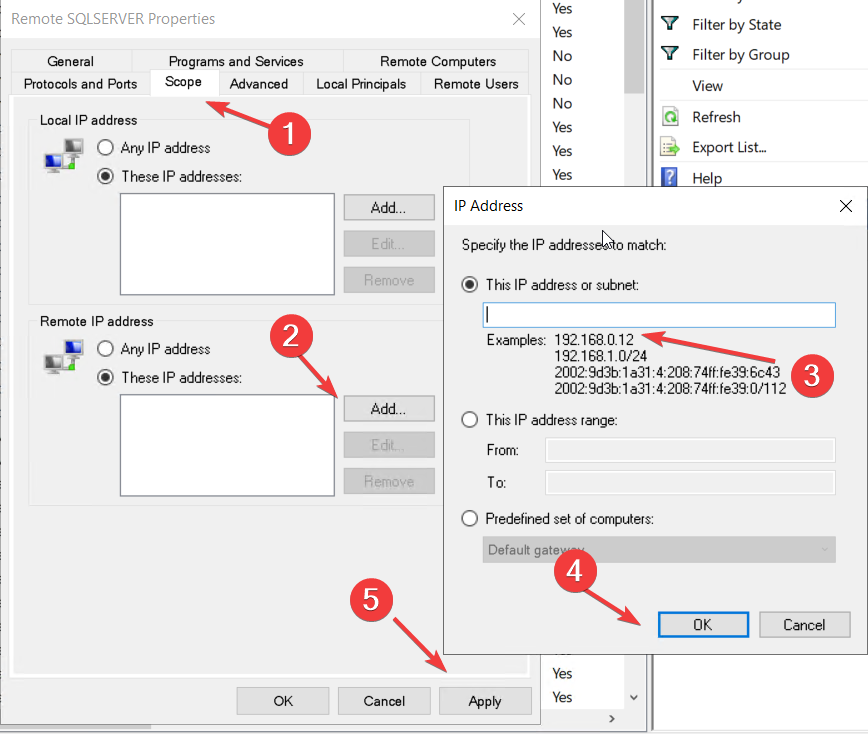Open the Default gateway dropdown

[x=659, y=550]
